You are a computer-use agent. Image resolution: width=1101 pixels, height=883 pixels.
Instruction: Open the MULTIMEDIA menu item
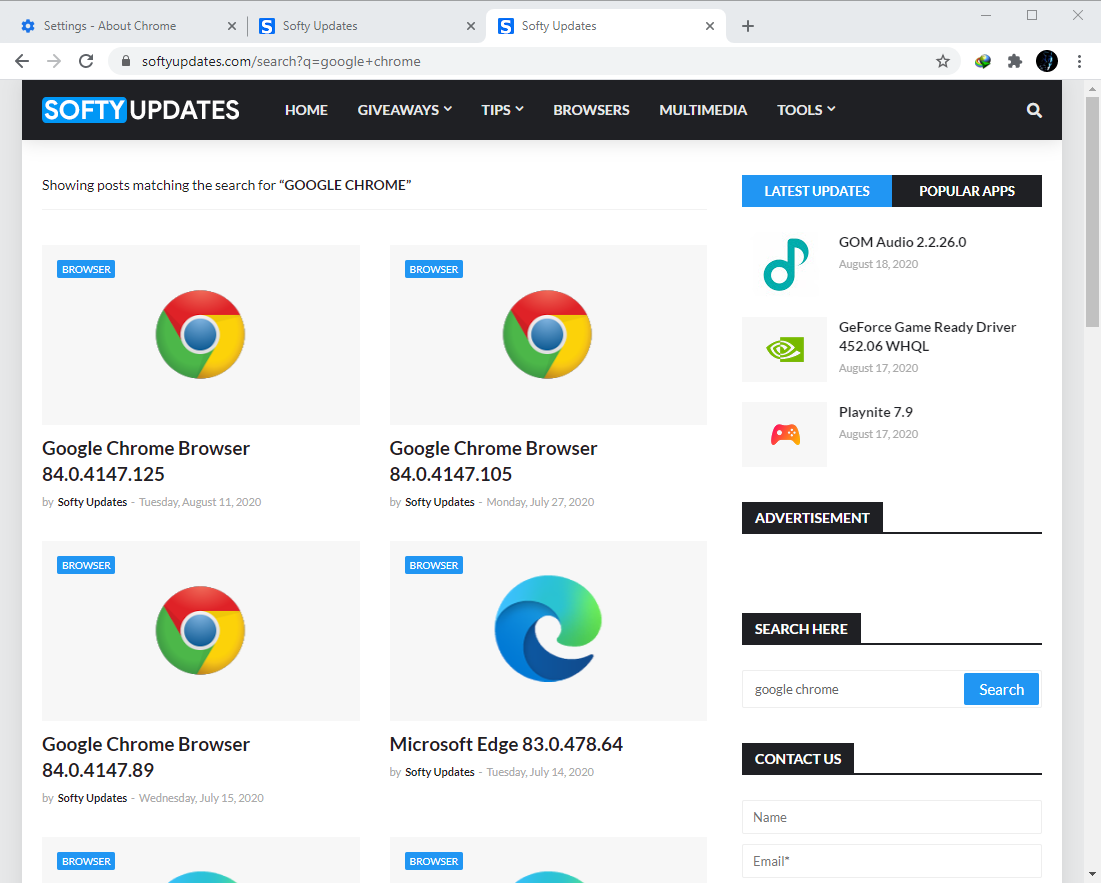click(703, 110)
